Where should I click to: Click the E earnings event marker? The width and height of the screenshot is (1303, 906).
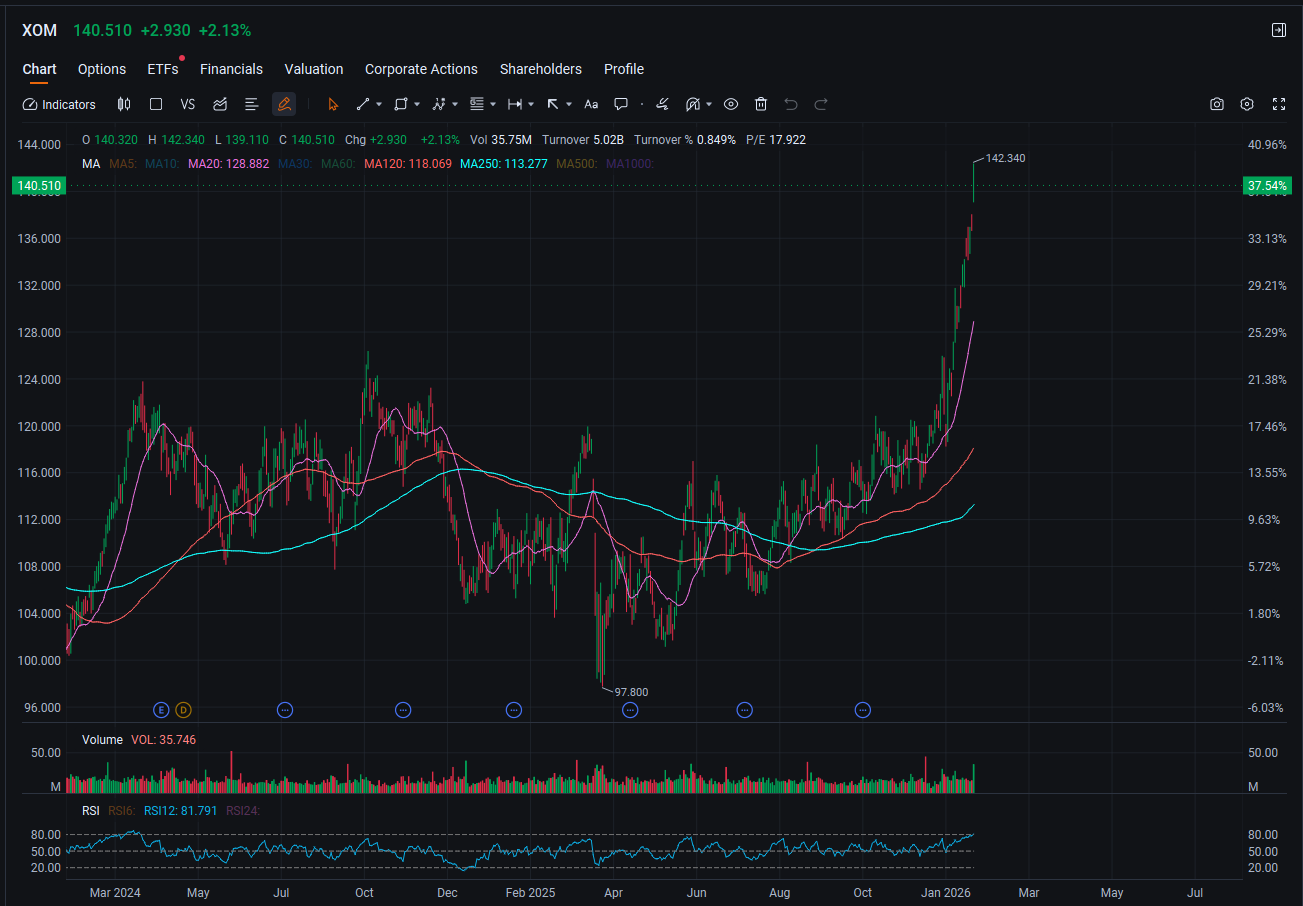tap(161, 710)
